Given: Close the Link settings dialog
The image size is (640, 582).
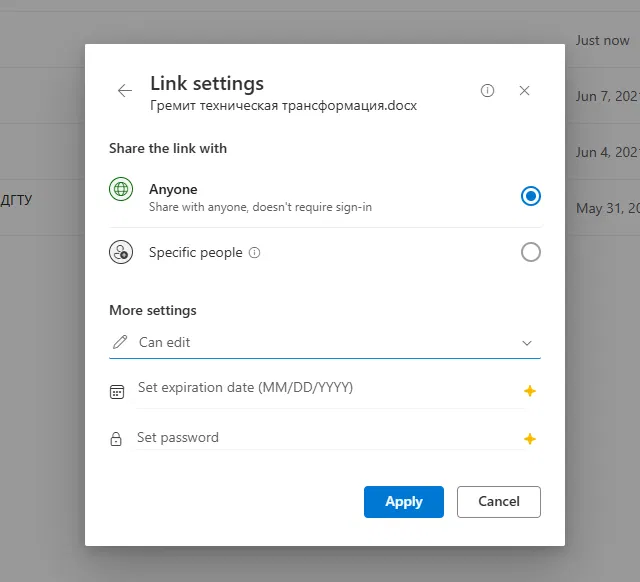Looking at the screenshot, I should (x=525, y=91).
